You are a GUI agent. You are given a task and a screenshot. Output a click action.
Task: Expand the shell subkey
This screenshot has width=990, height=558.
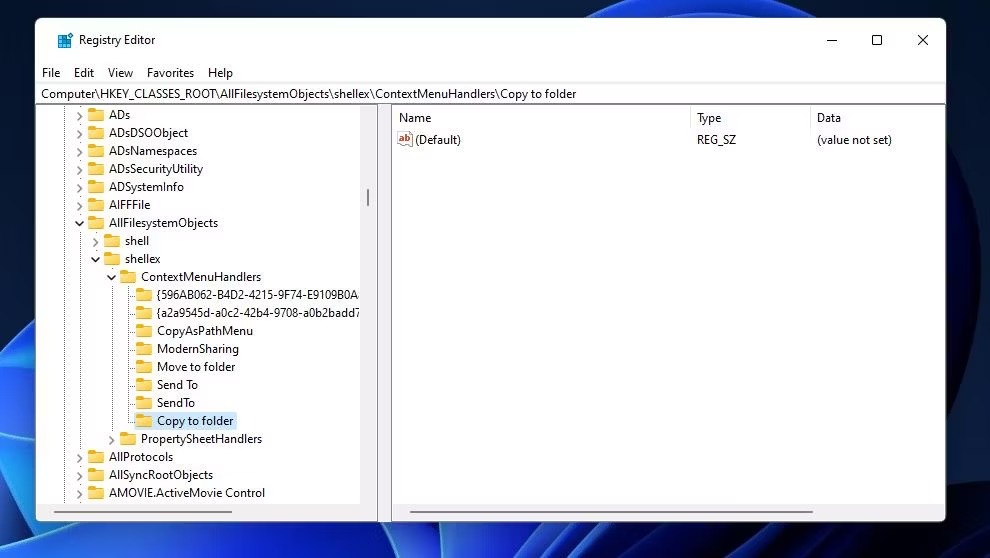pos(95,241)
